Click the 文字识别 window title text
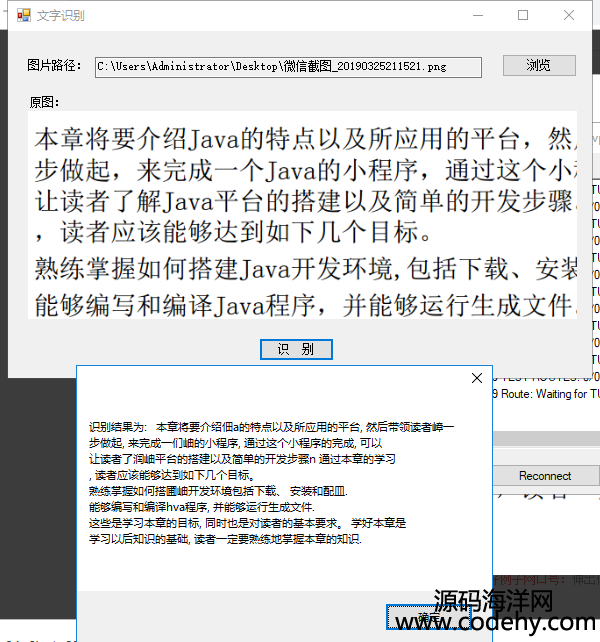Viewport: 600px width, 642px height. pos(61,16)
